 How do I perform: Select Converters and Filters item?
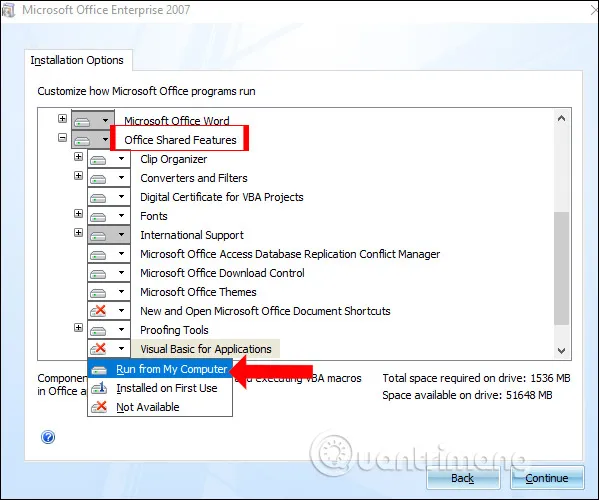[x=194, y=178]
